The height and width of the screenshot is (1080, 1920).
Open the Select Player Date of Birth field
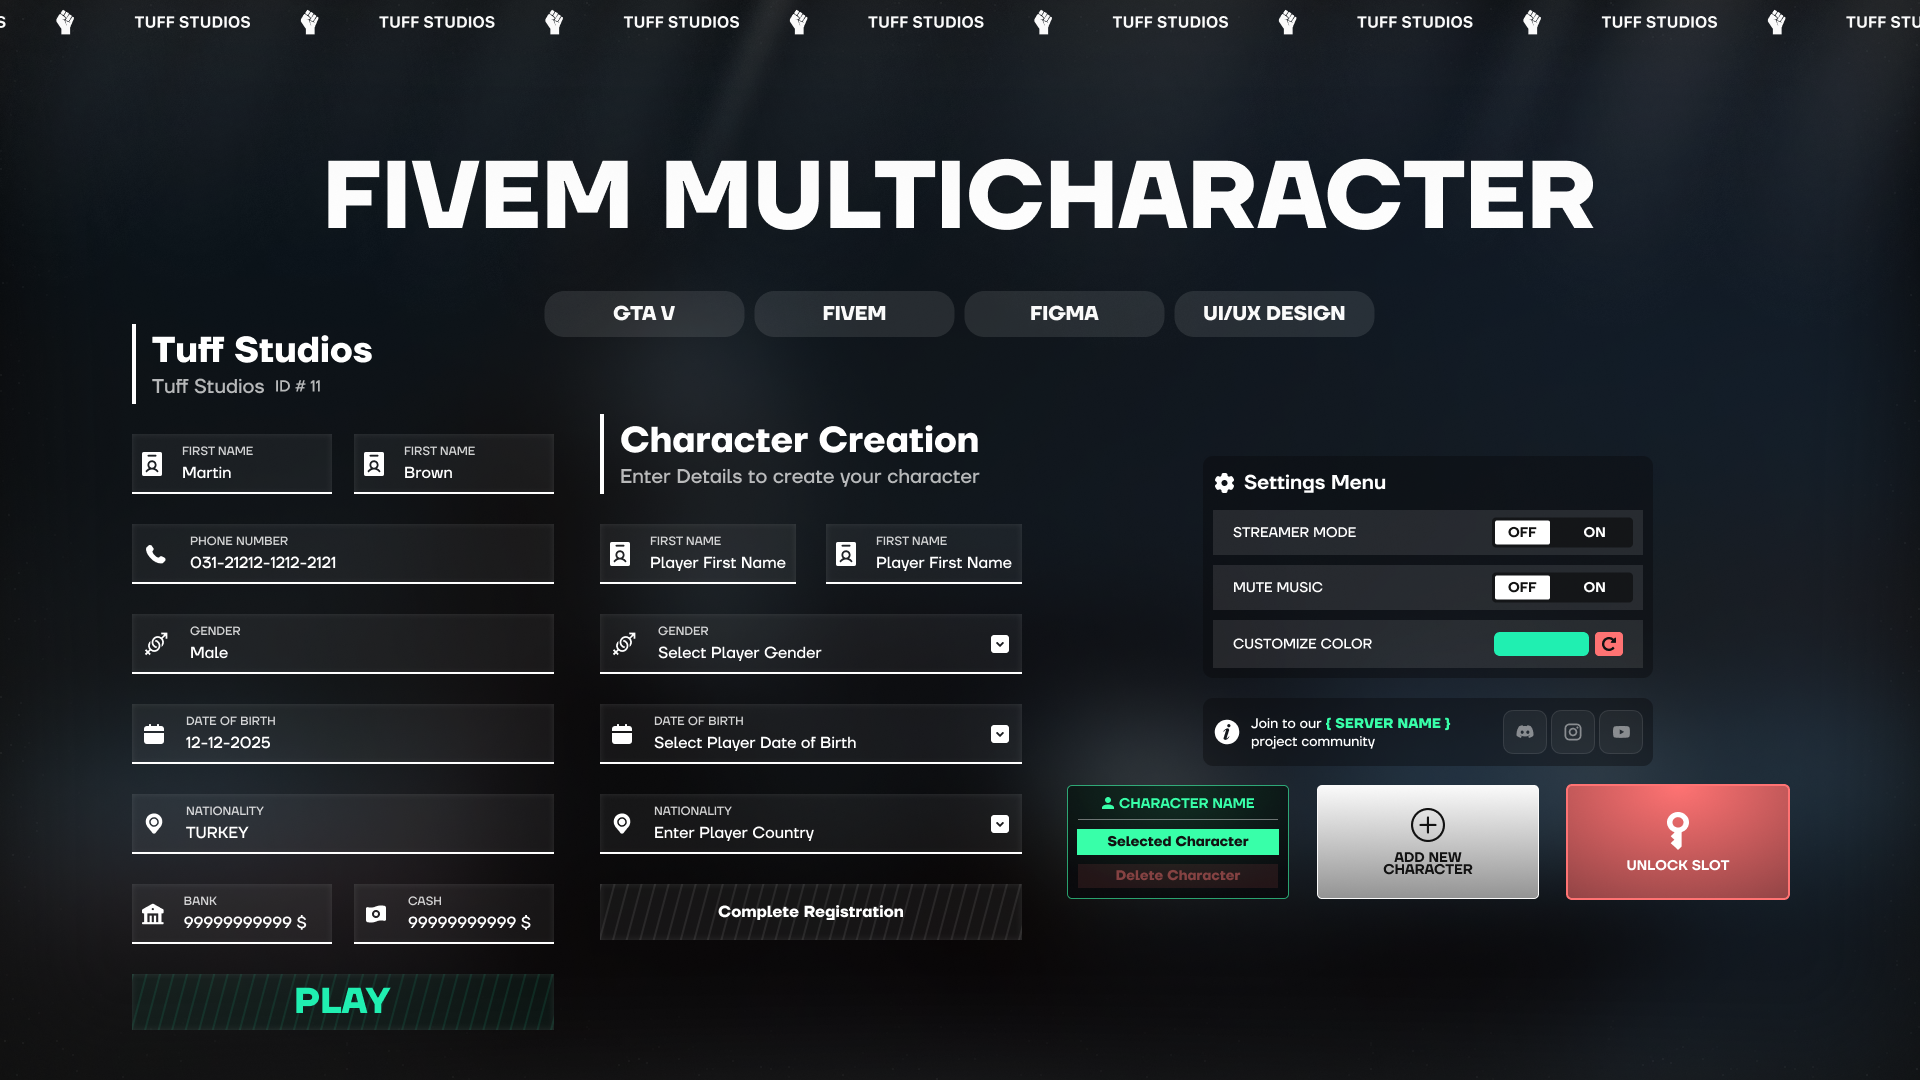(811, 734)
